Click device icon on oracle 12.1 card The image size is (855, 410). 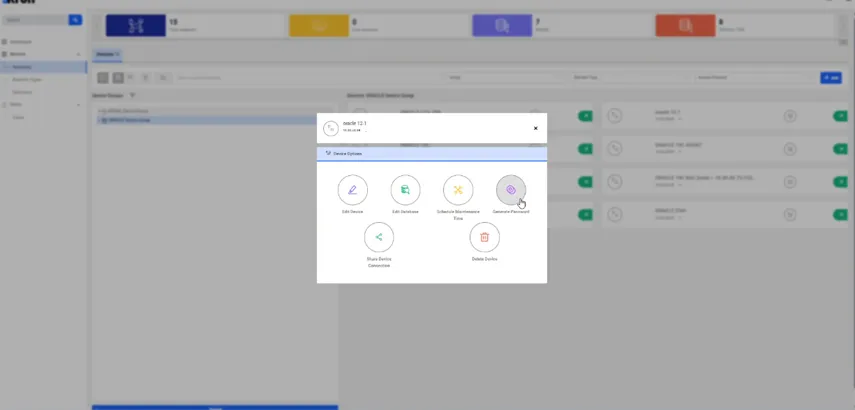click(615, 116)
